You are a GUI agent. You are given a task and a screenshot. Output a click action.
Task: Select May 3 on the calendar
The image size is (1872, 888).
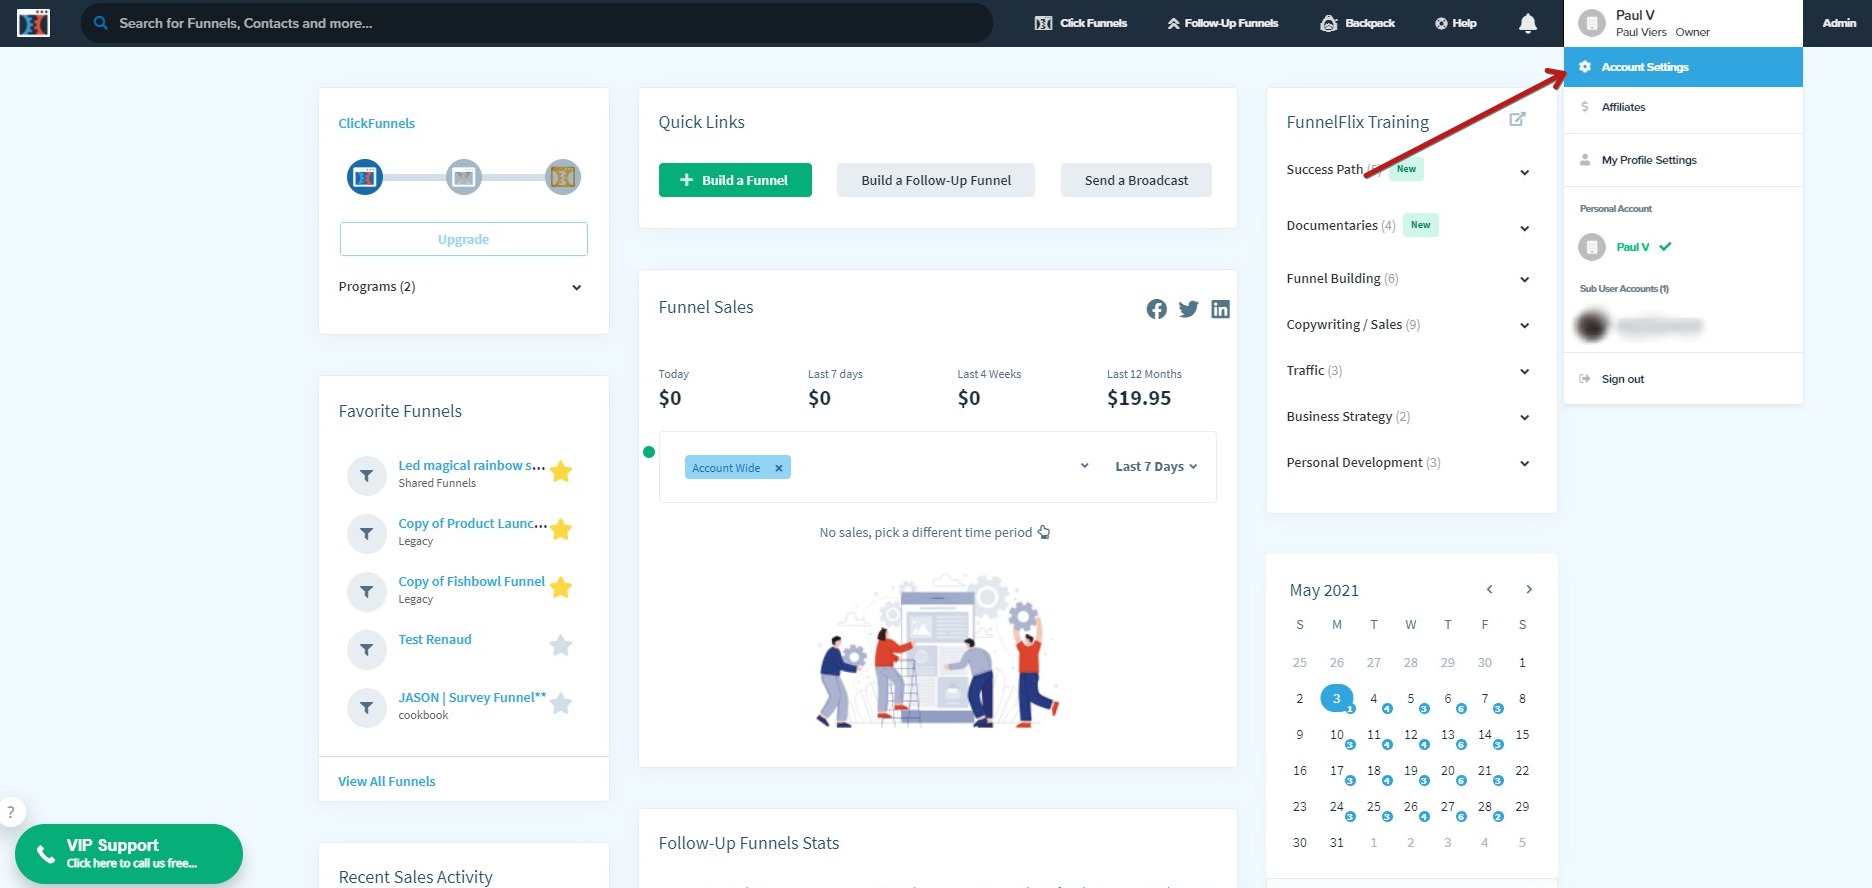click(1337, 698)
